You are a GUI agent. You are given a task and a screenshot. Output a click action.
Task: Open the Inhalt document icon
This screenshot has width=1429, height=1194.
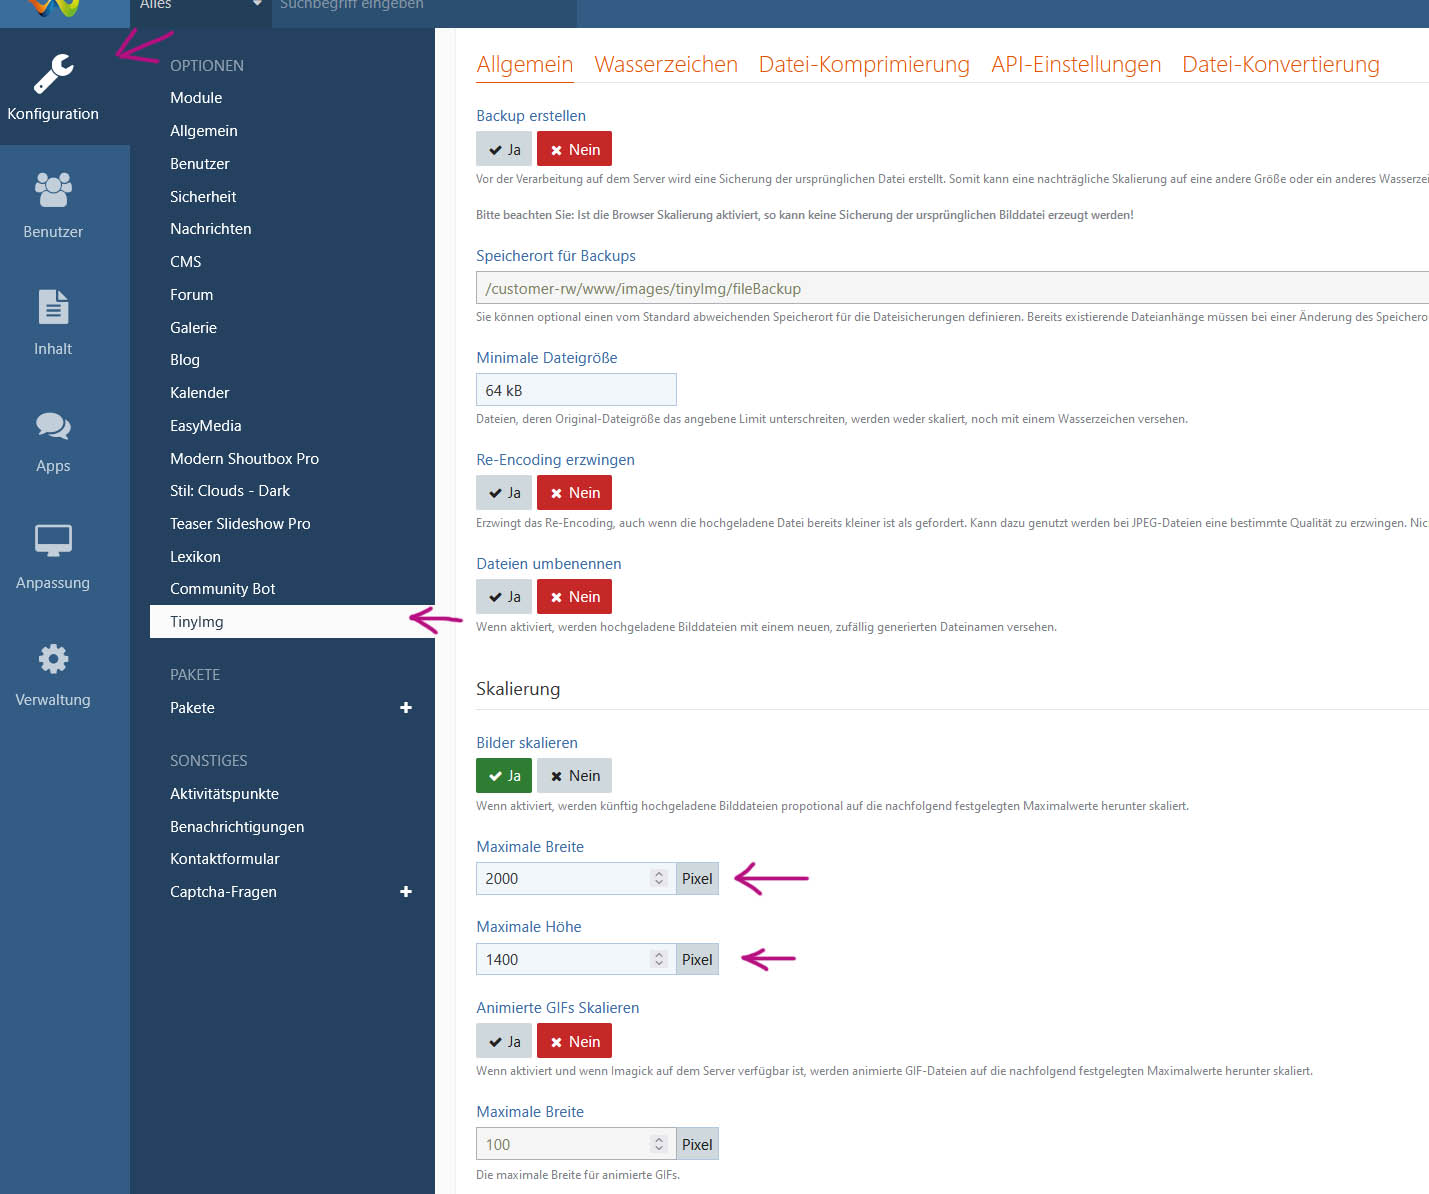(53, 307)
